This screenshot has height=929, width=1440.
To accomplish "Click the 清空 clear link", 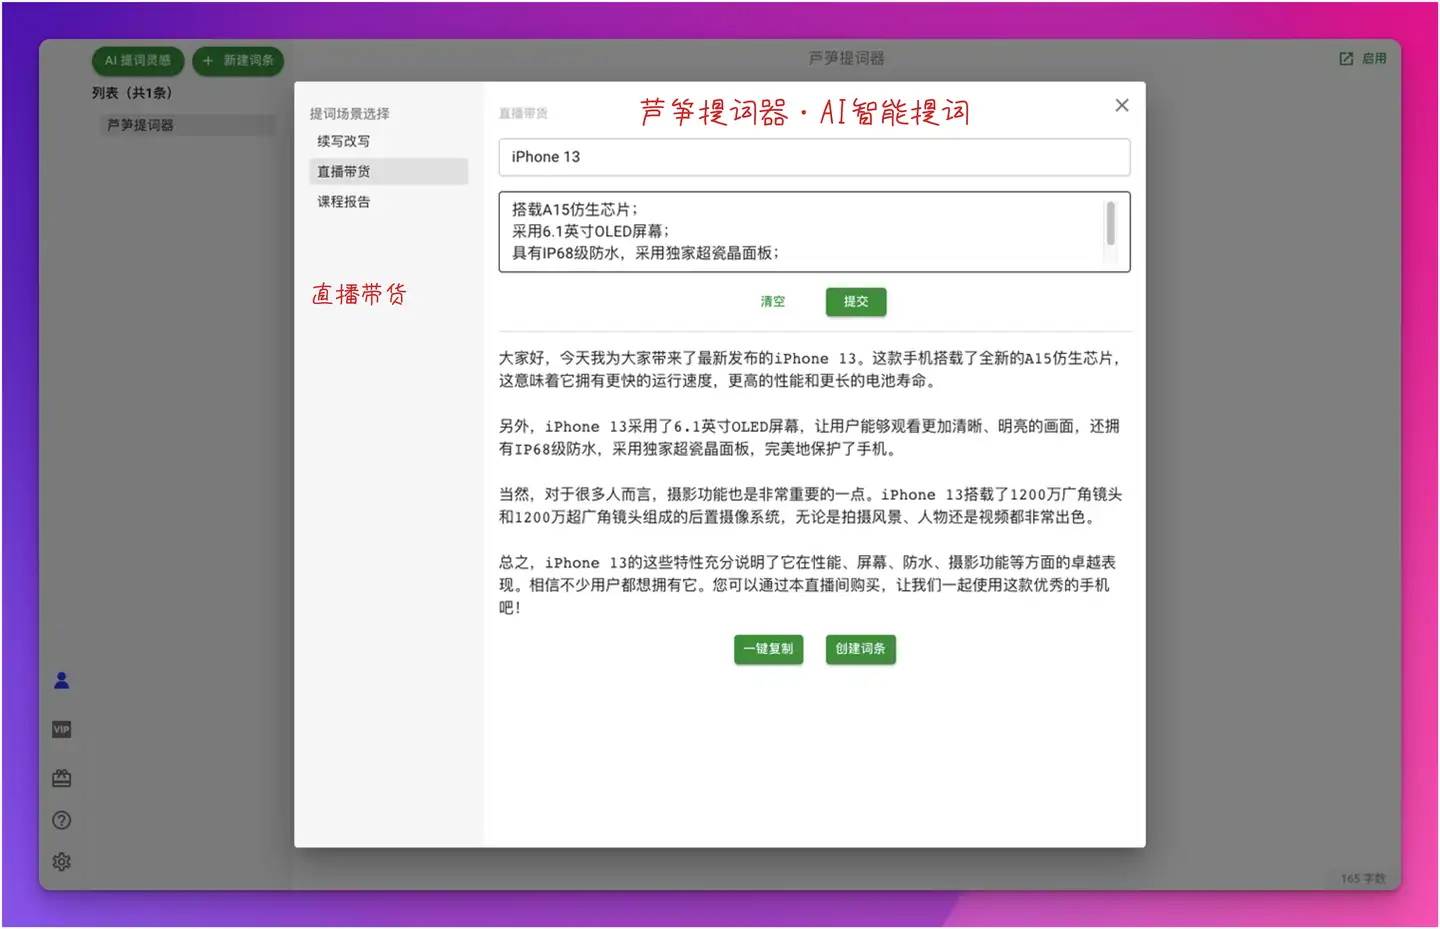I will [773, 301].
